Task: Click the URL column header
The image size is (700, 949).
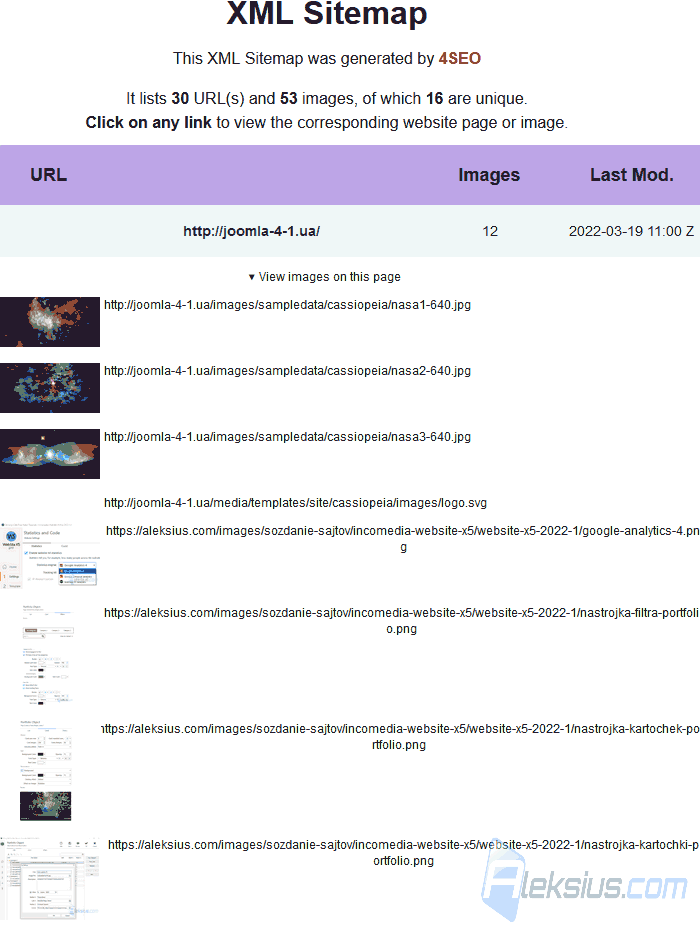Action: pos(49,175)
